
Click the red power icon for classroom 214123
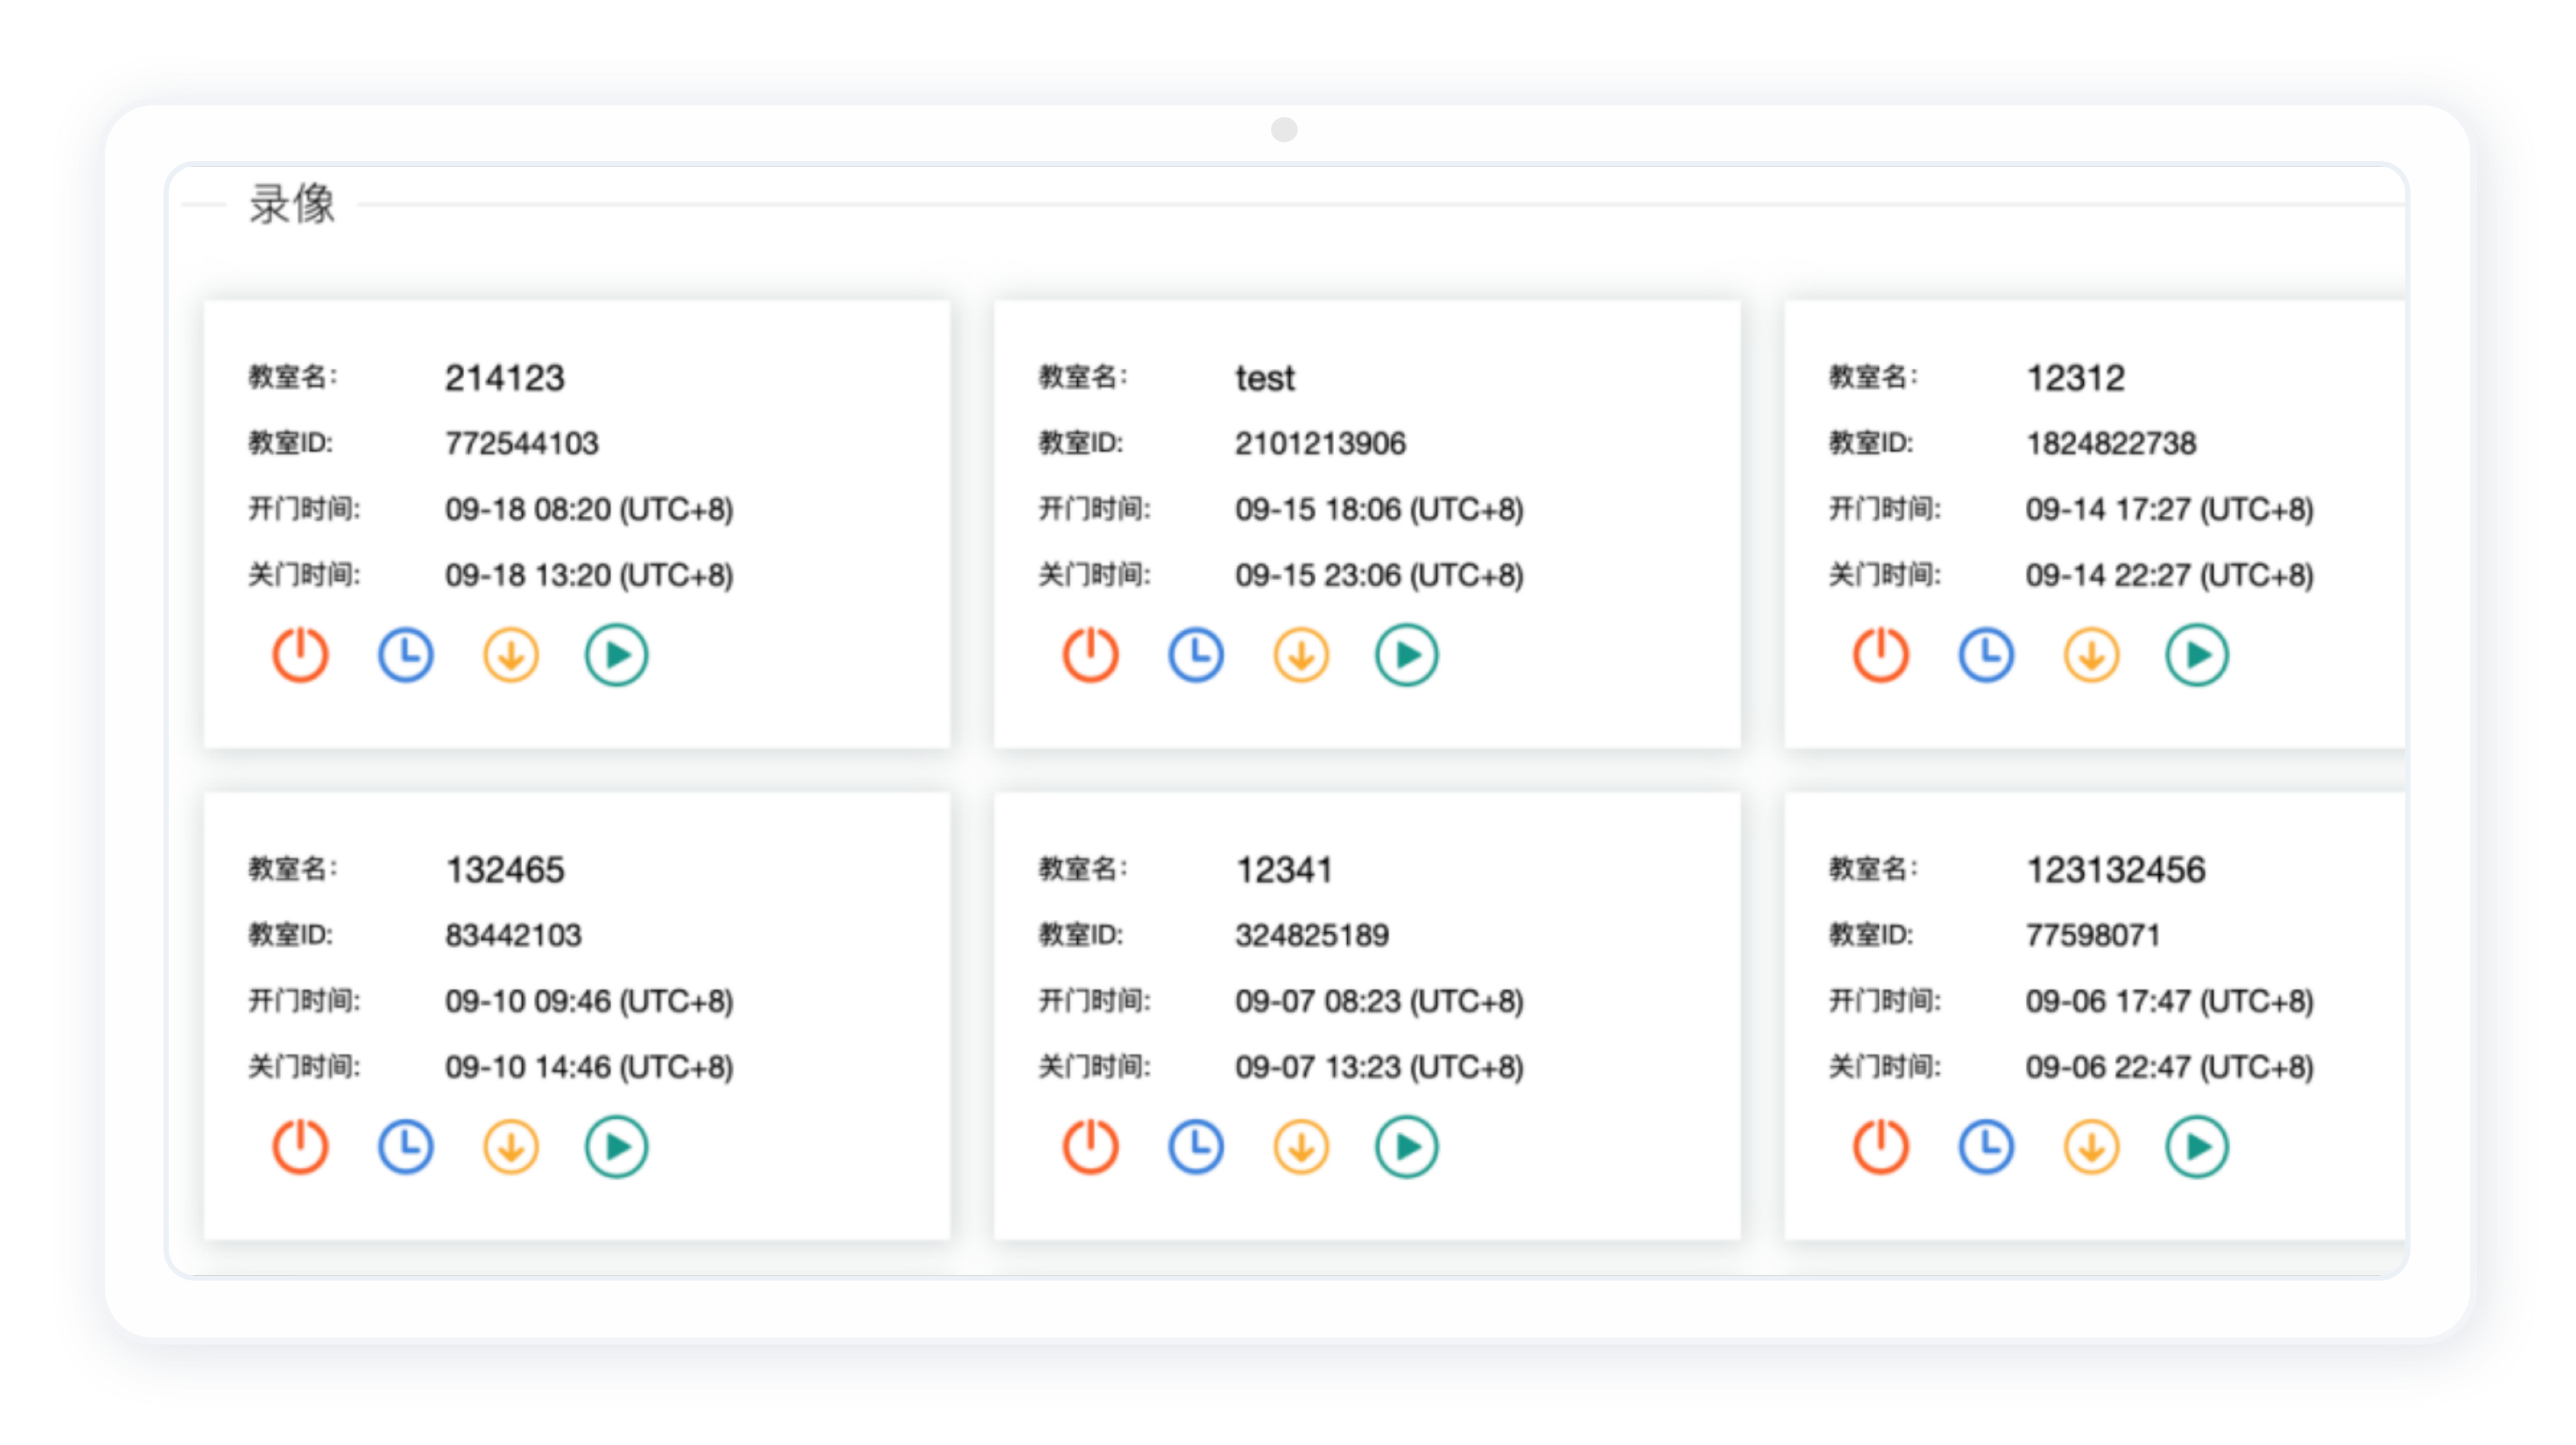pos(300,655)
